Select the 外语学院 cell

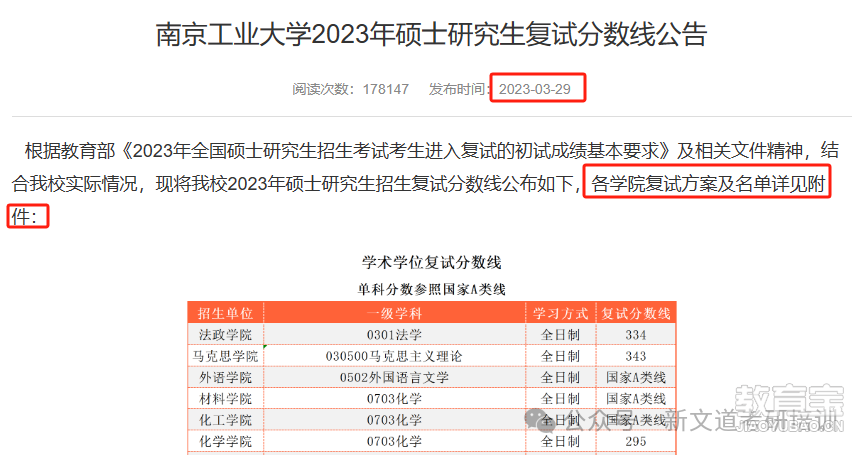coord(225,377)
